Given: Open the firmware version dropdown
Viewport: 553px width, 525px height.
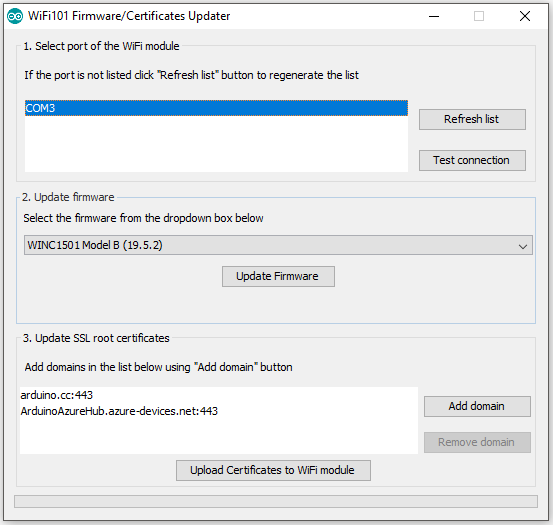Looking at the screenshot, I should coord(278,245).
